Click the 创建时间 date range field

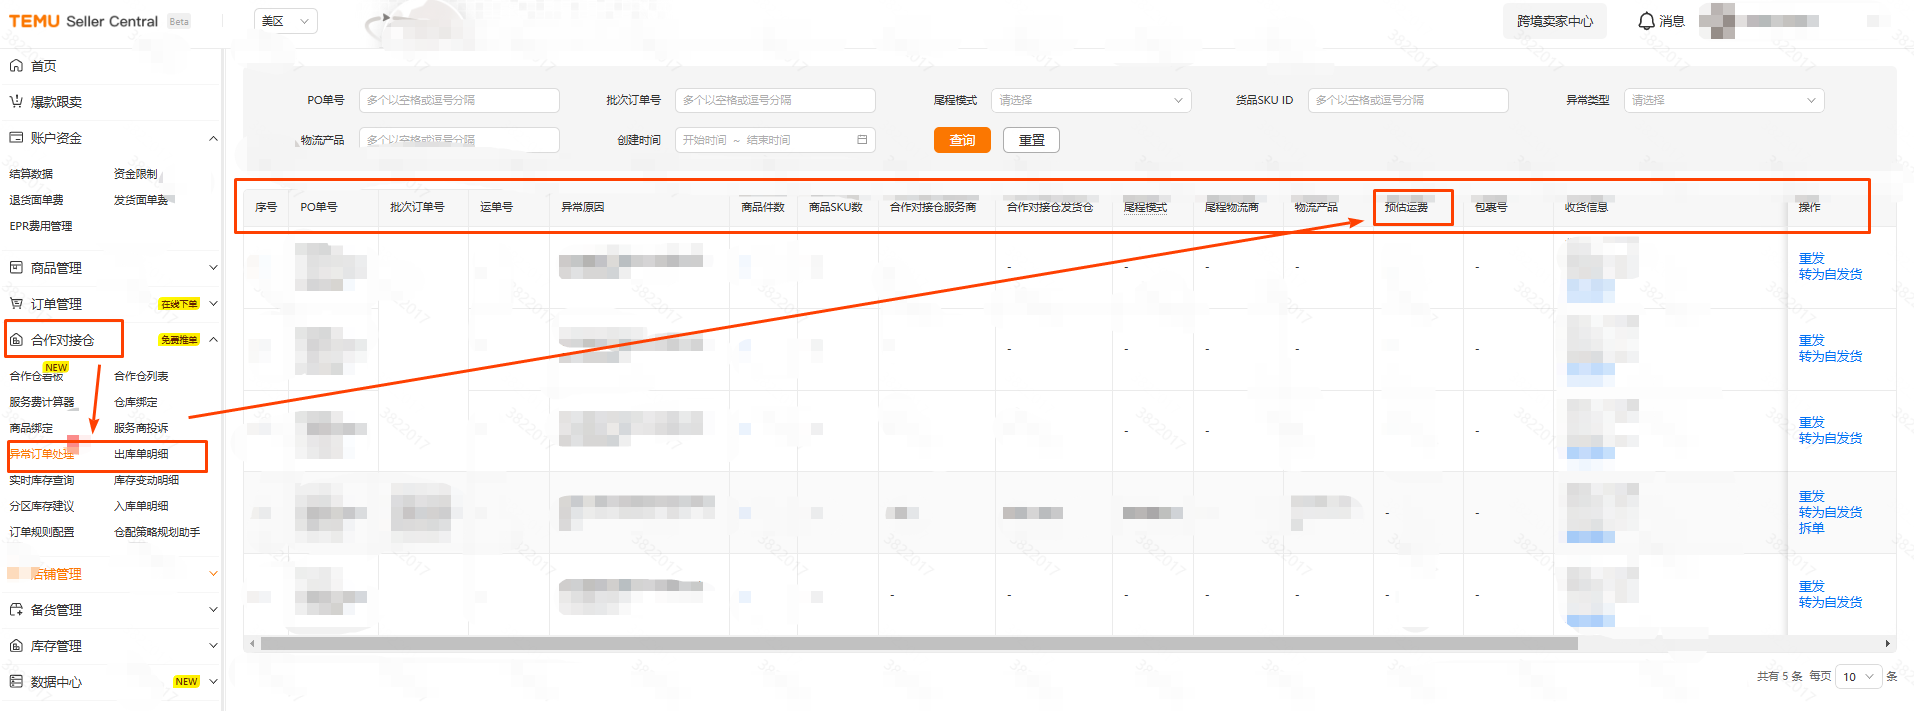pyautogui.click(x=775, y=140)
